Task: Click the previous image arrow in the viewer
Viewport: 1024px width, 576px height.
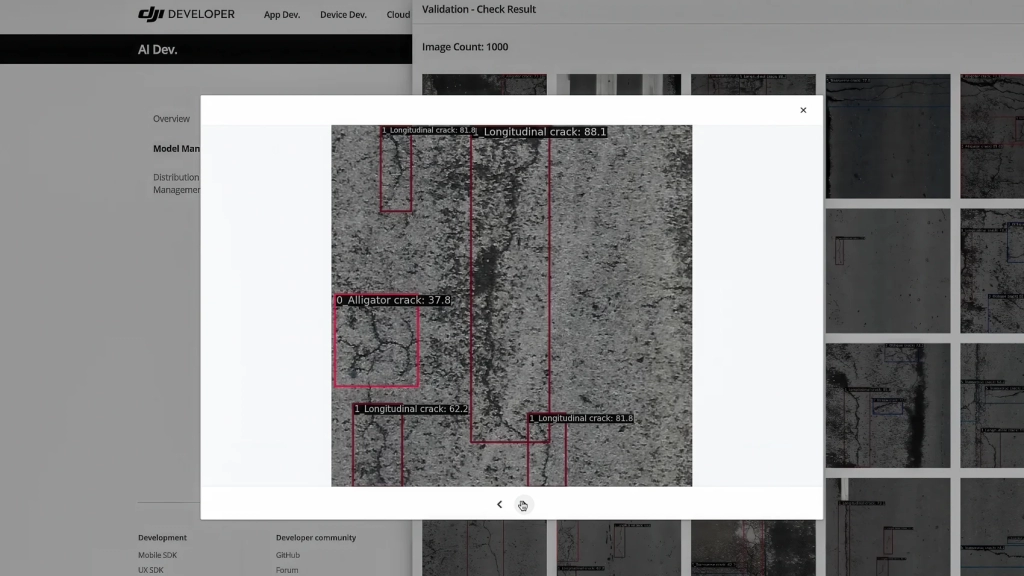Action: 499,504
